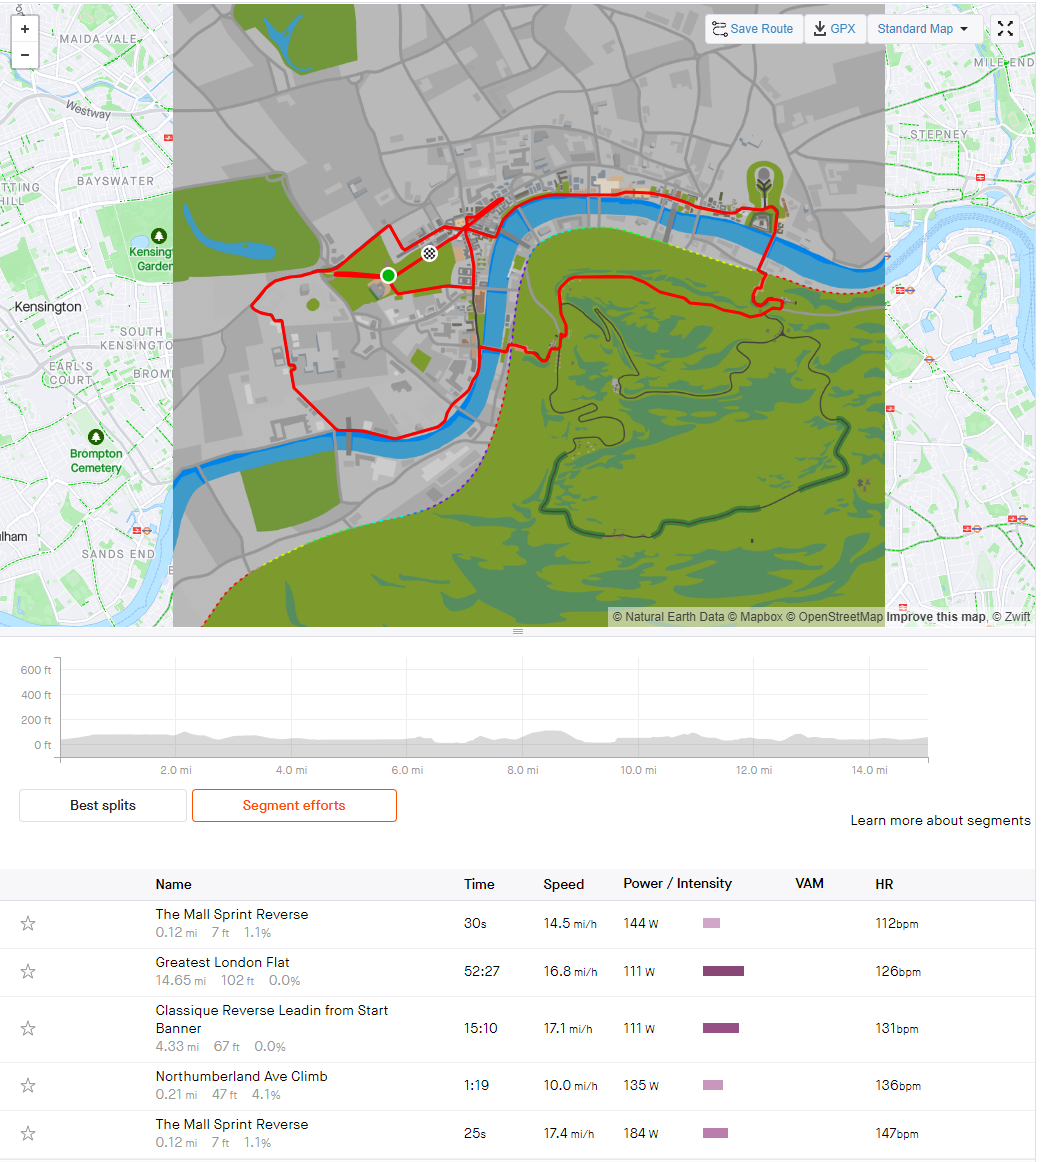The image size is (1042, 1162).
Task: Click the 52:27 time value
Action: coord(482,972)
